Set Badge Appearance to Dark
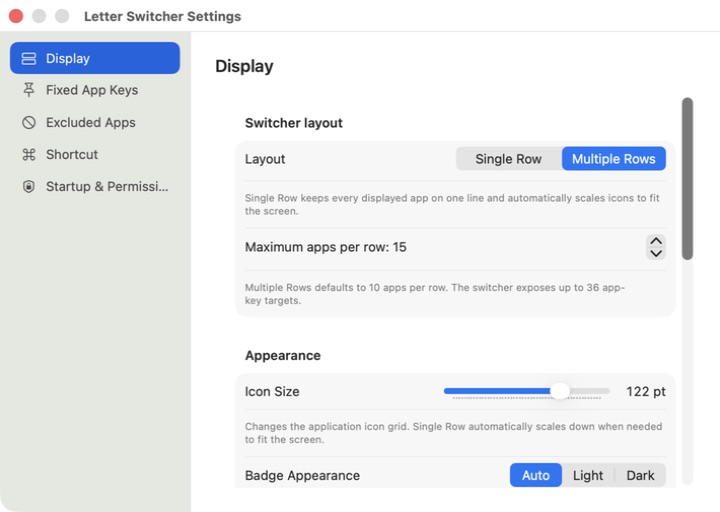Screen dimensions: 720x512 tap(640, 475)
